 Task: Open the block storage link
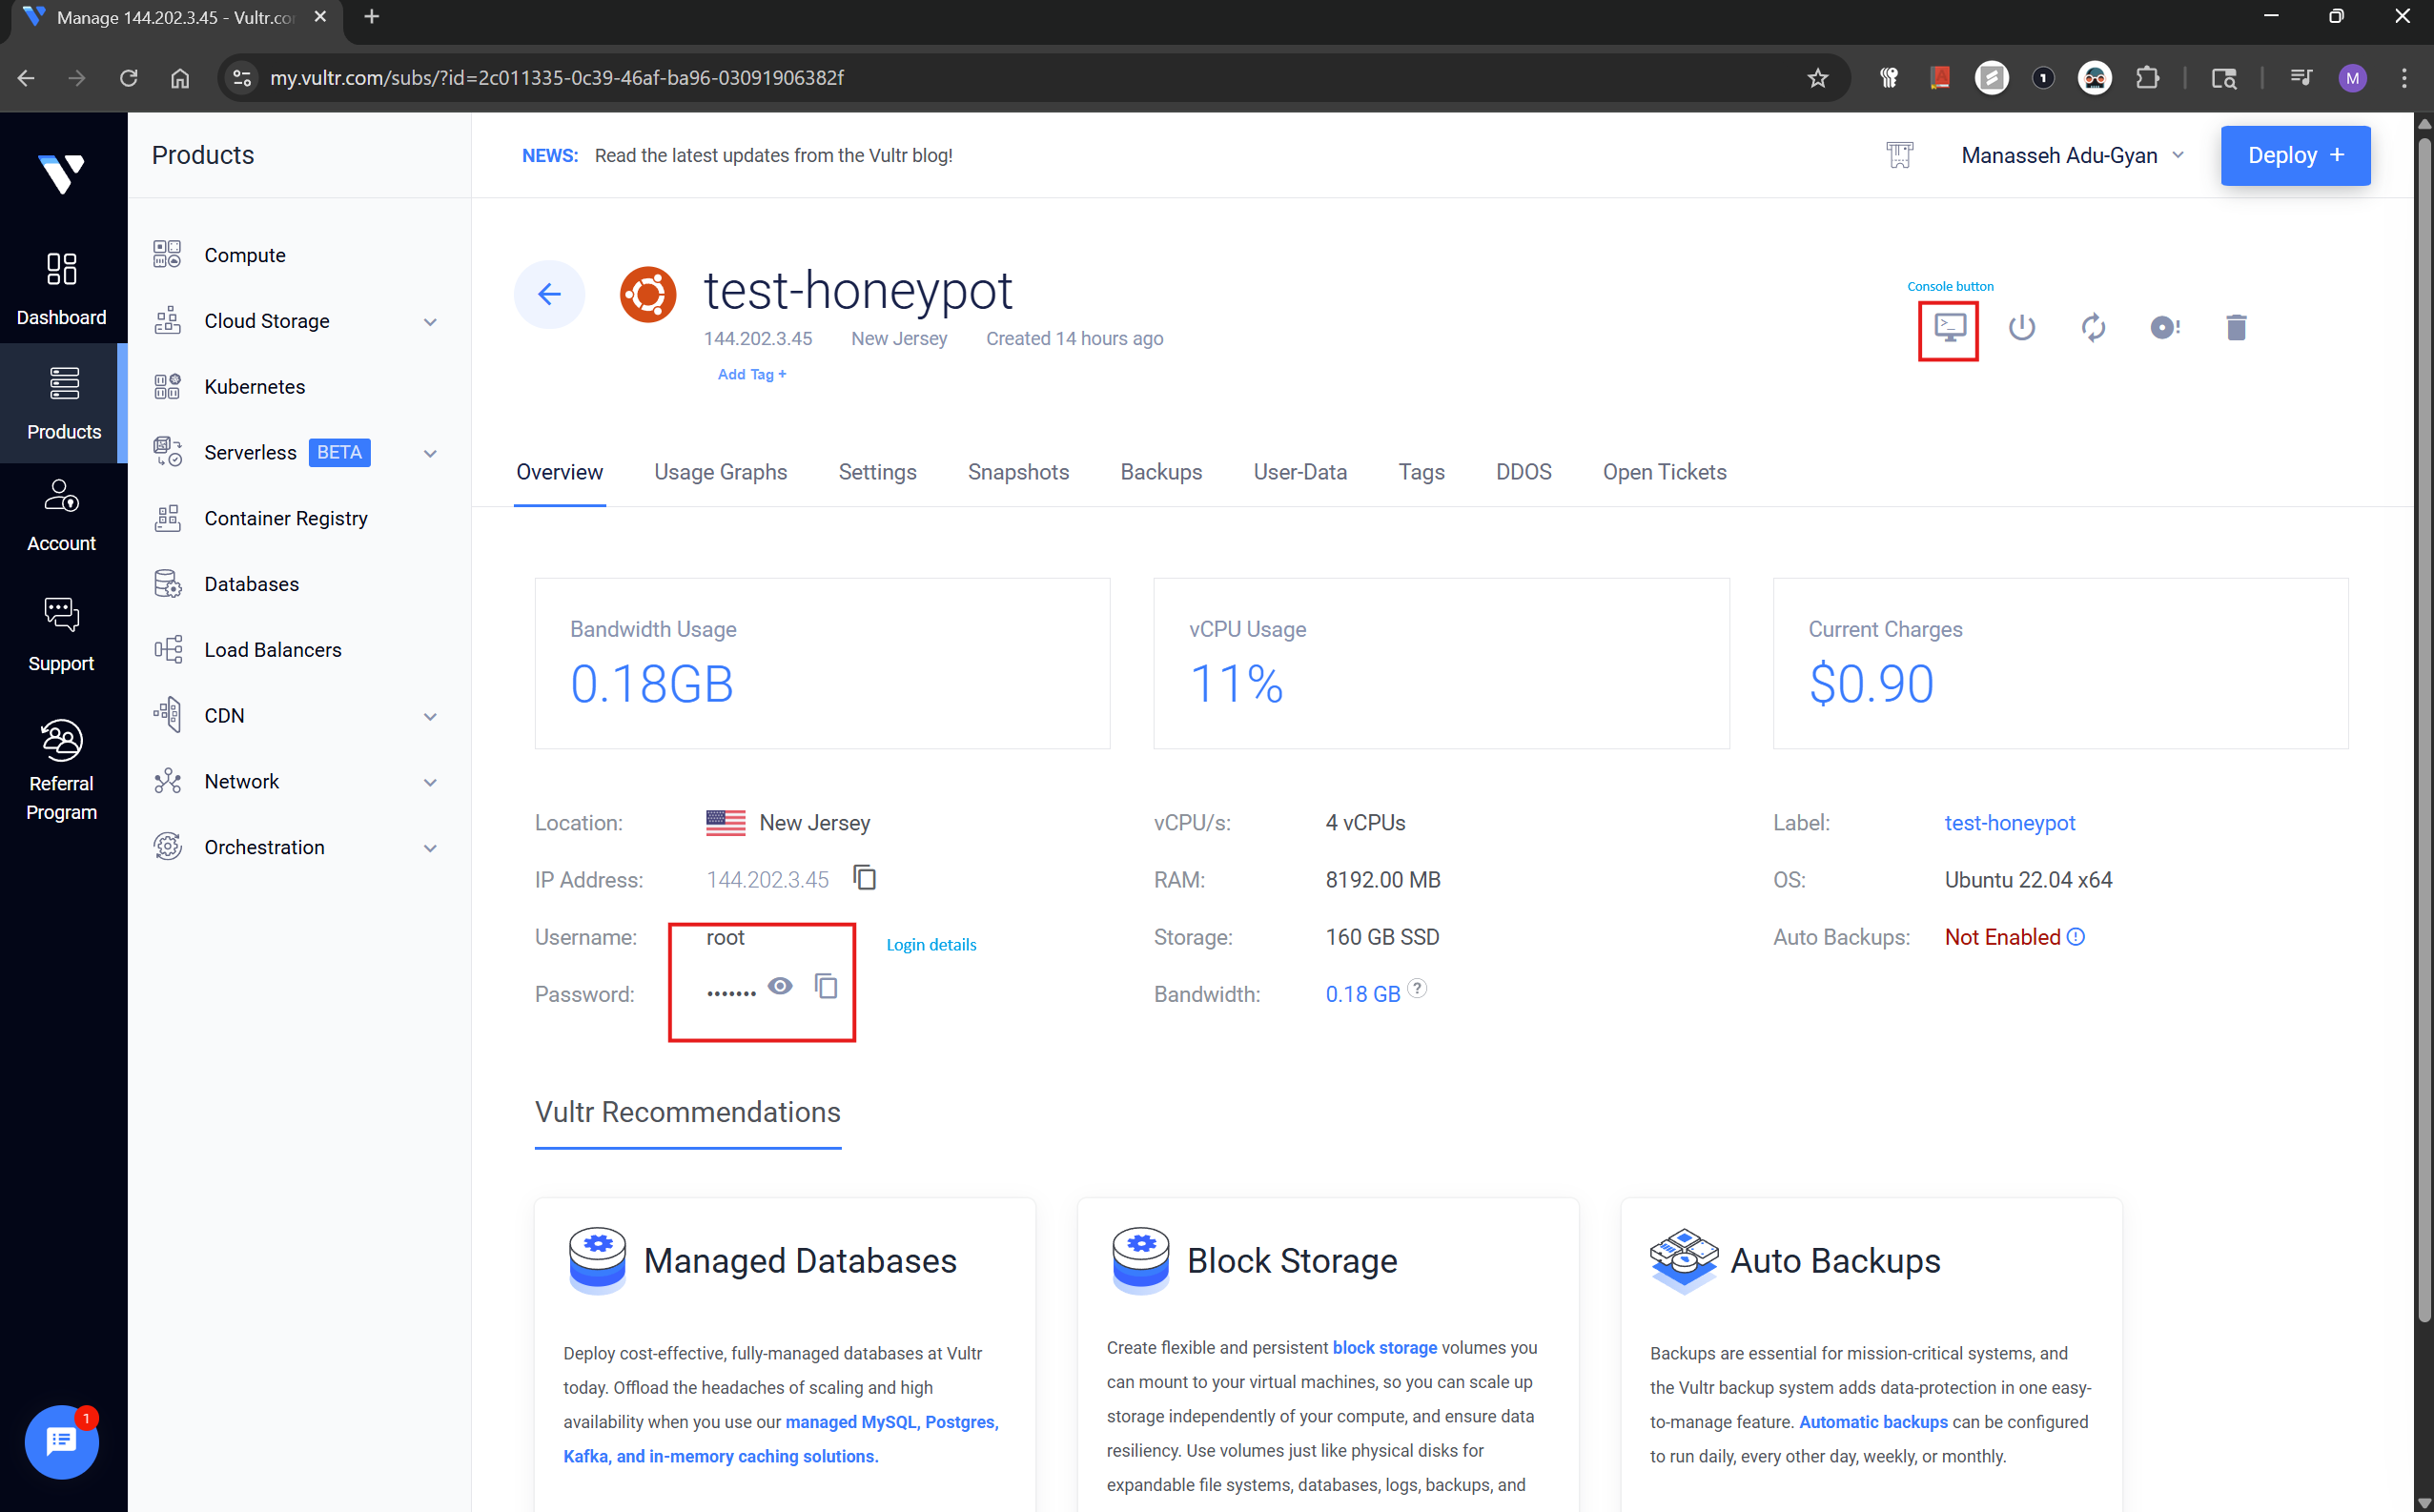point(1384,1347)
